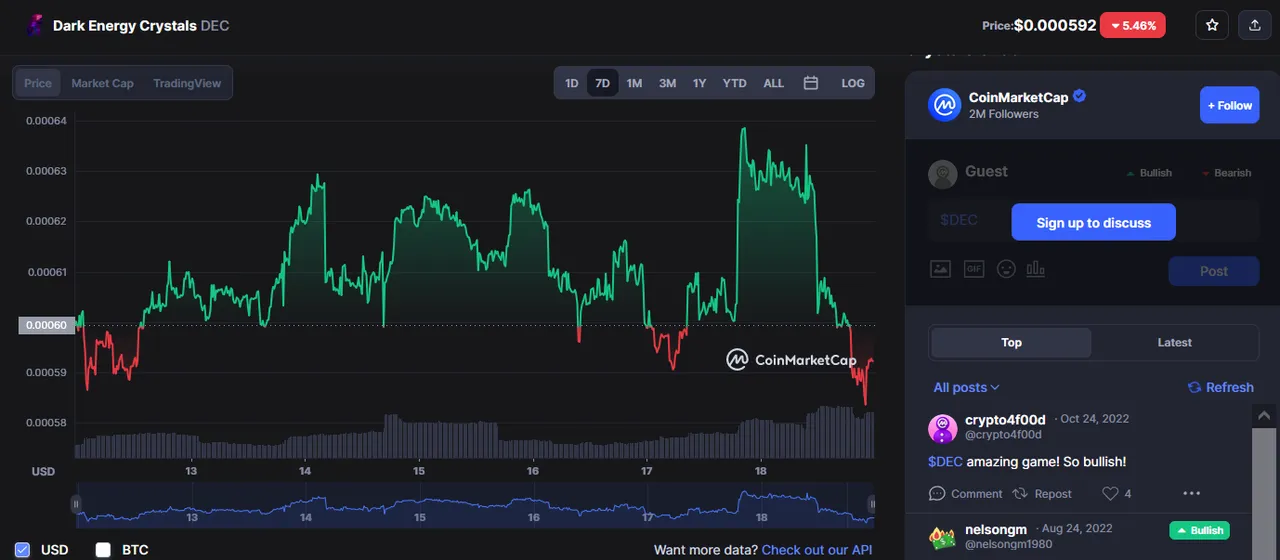This screenshot has height=560, width=1280.
Task: Click the CoinMarketCap verified badge
Action: pyautogui.click(x=1080, y=97)
